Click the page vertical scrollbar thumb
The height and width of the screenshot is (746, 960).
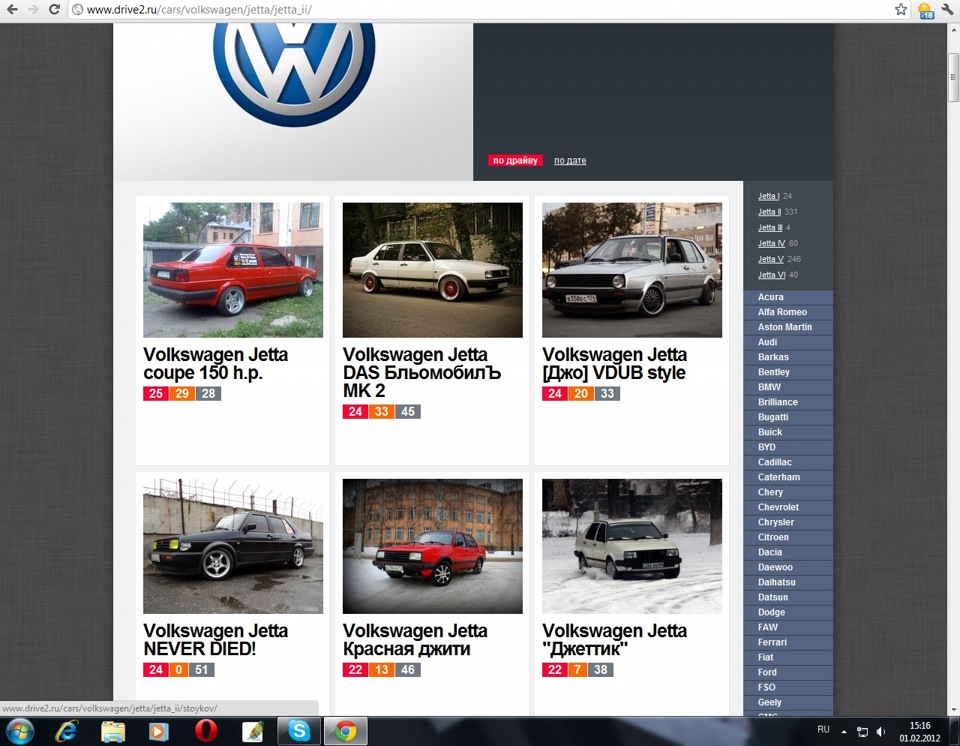953,78
